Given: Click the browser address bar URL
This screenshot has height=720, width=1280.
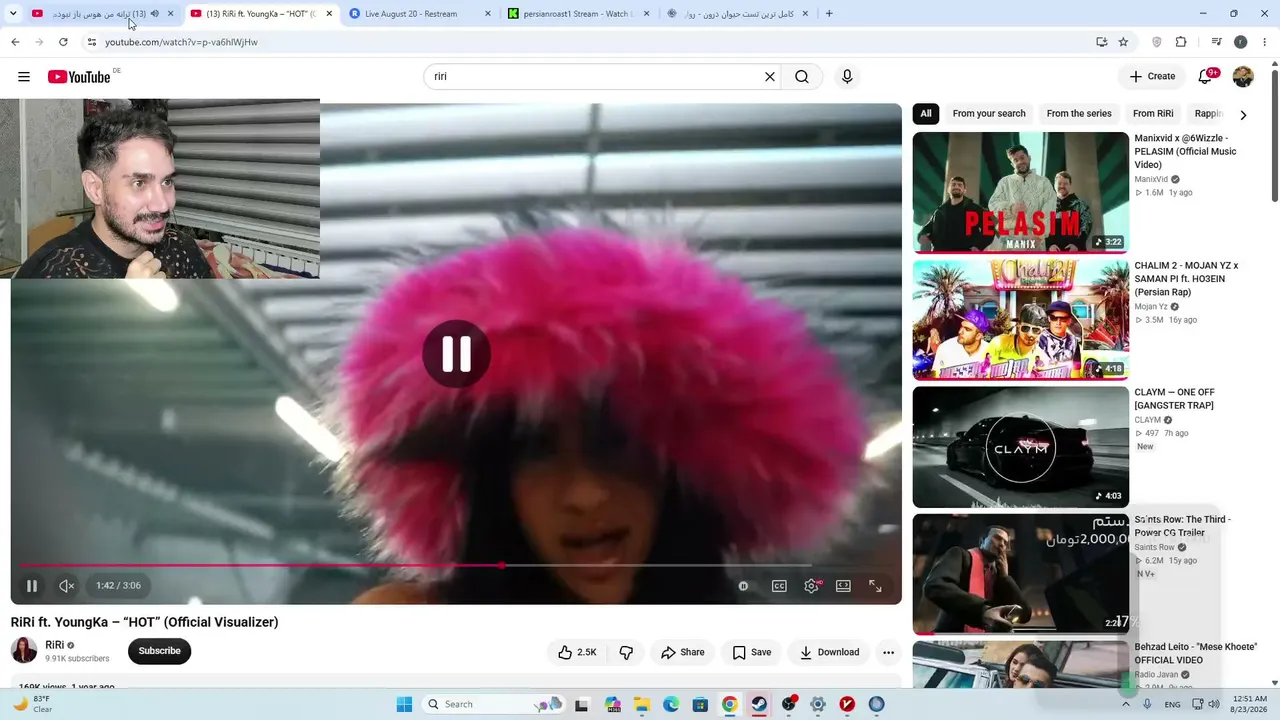Looking at the screenshot, I should pyautogui.click(x=181, y=42).
